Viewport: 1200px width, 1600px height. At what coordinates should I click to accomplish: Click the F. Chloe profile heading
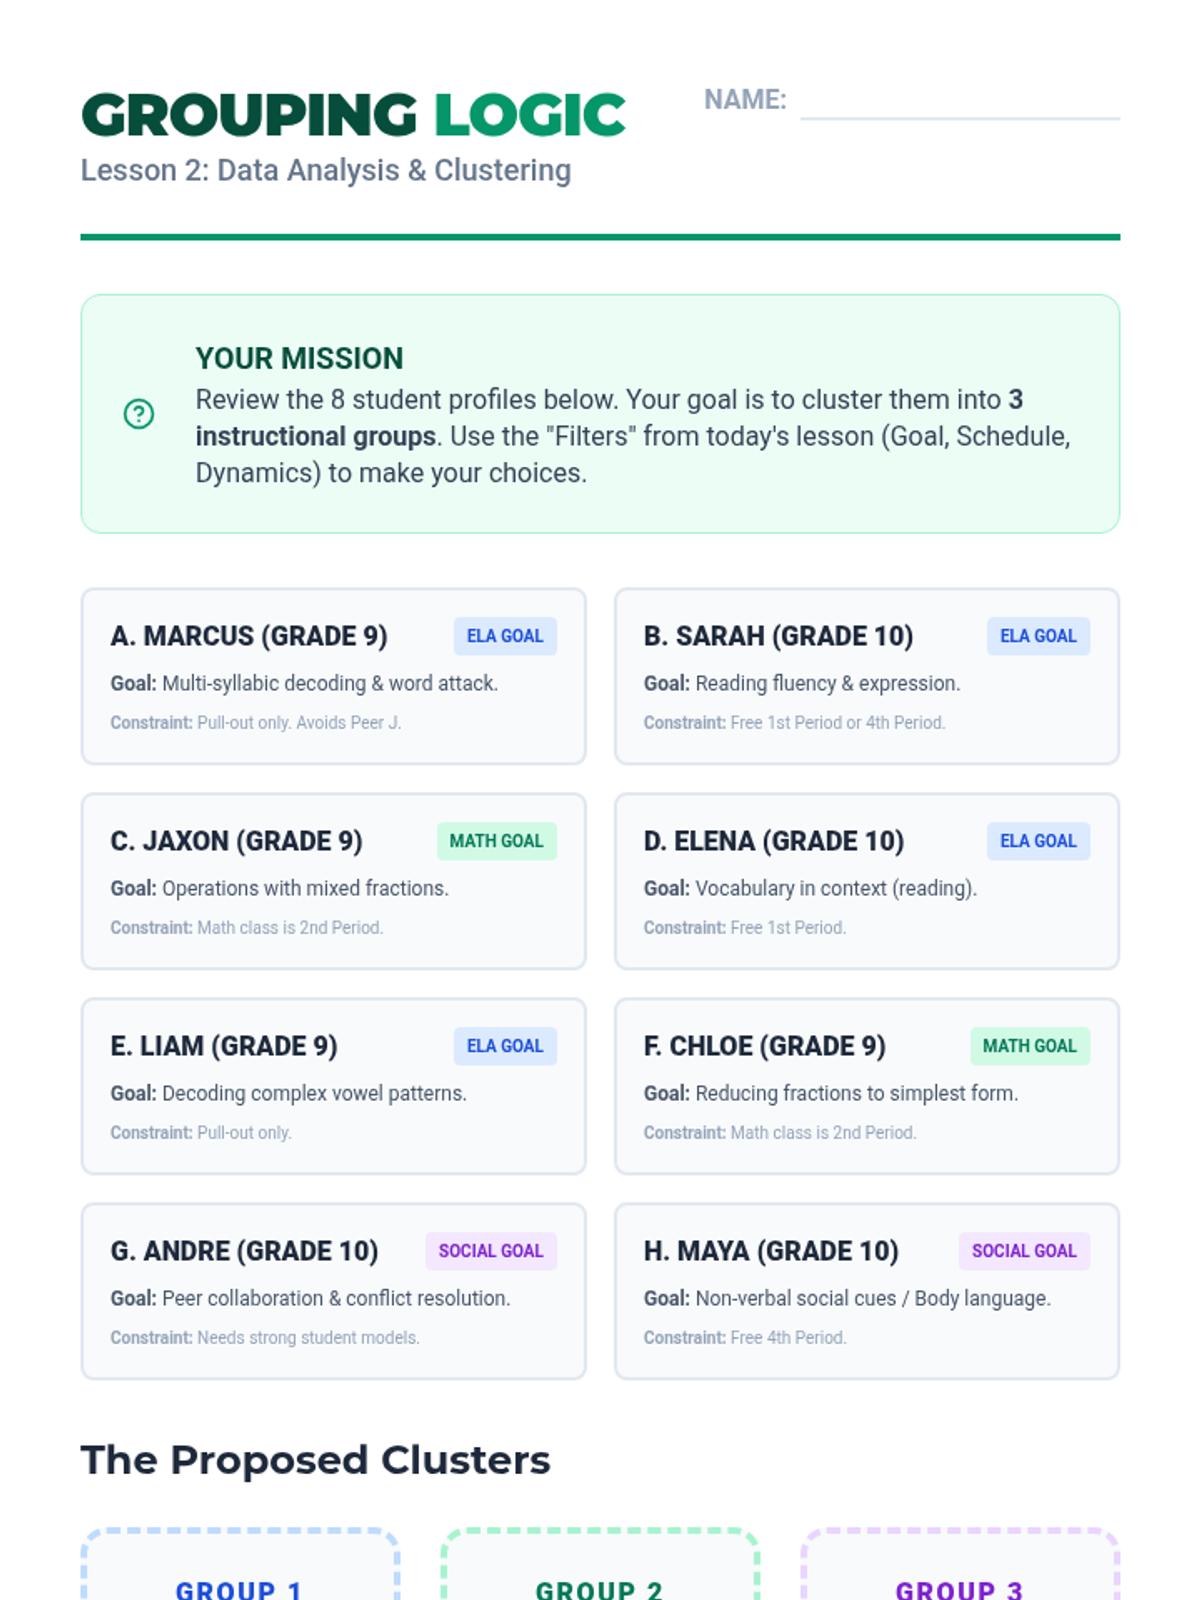[x=764, y=1046]
